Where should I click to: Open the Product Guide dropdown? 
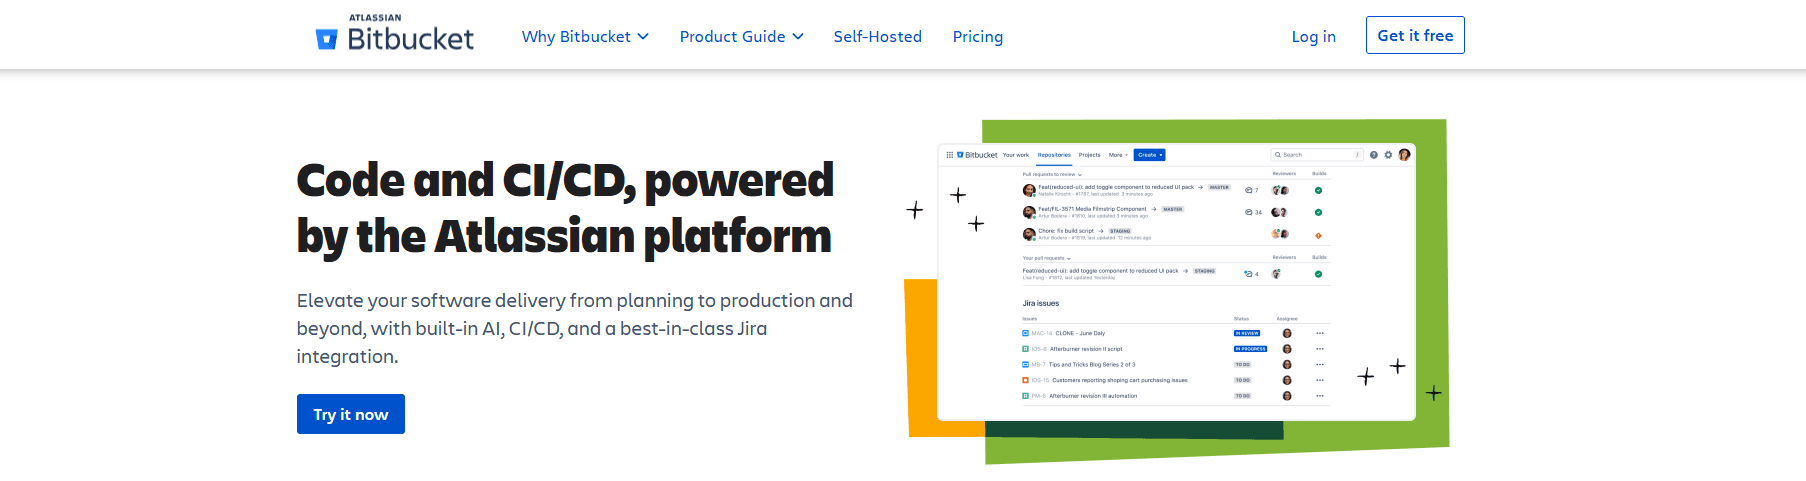tap(741, 37)
